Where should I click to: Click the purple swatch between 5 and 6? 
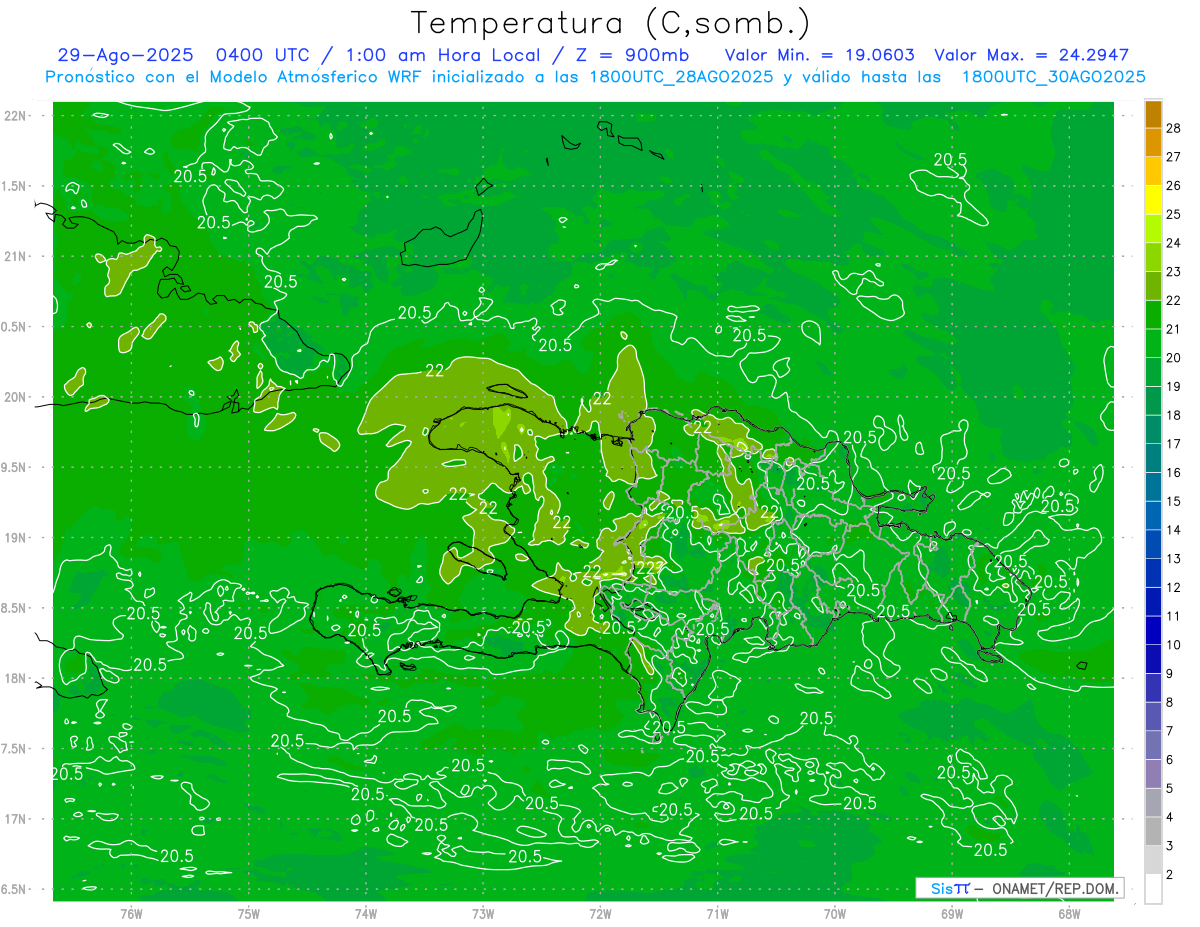pyautogui.click(x=1153, y=774)
